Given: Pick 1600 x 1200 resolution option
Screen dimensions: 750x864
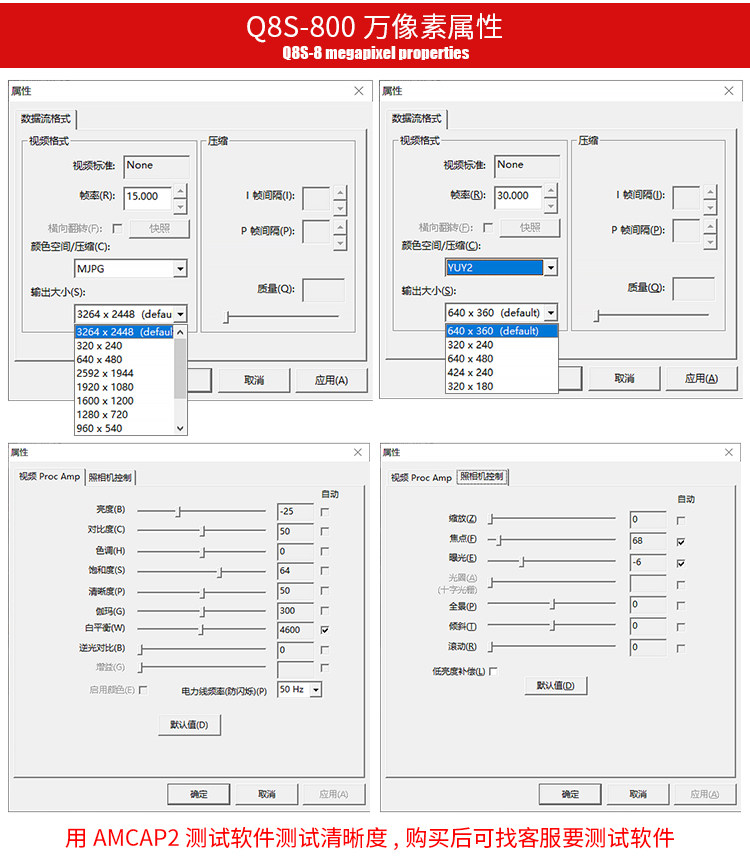Looking at the screenshot, I should 125,401.
